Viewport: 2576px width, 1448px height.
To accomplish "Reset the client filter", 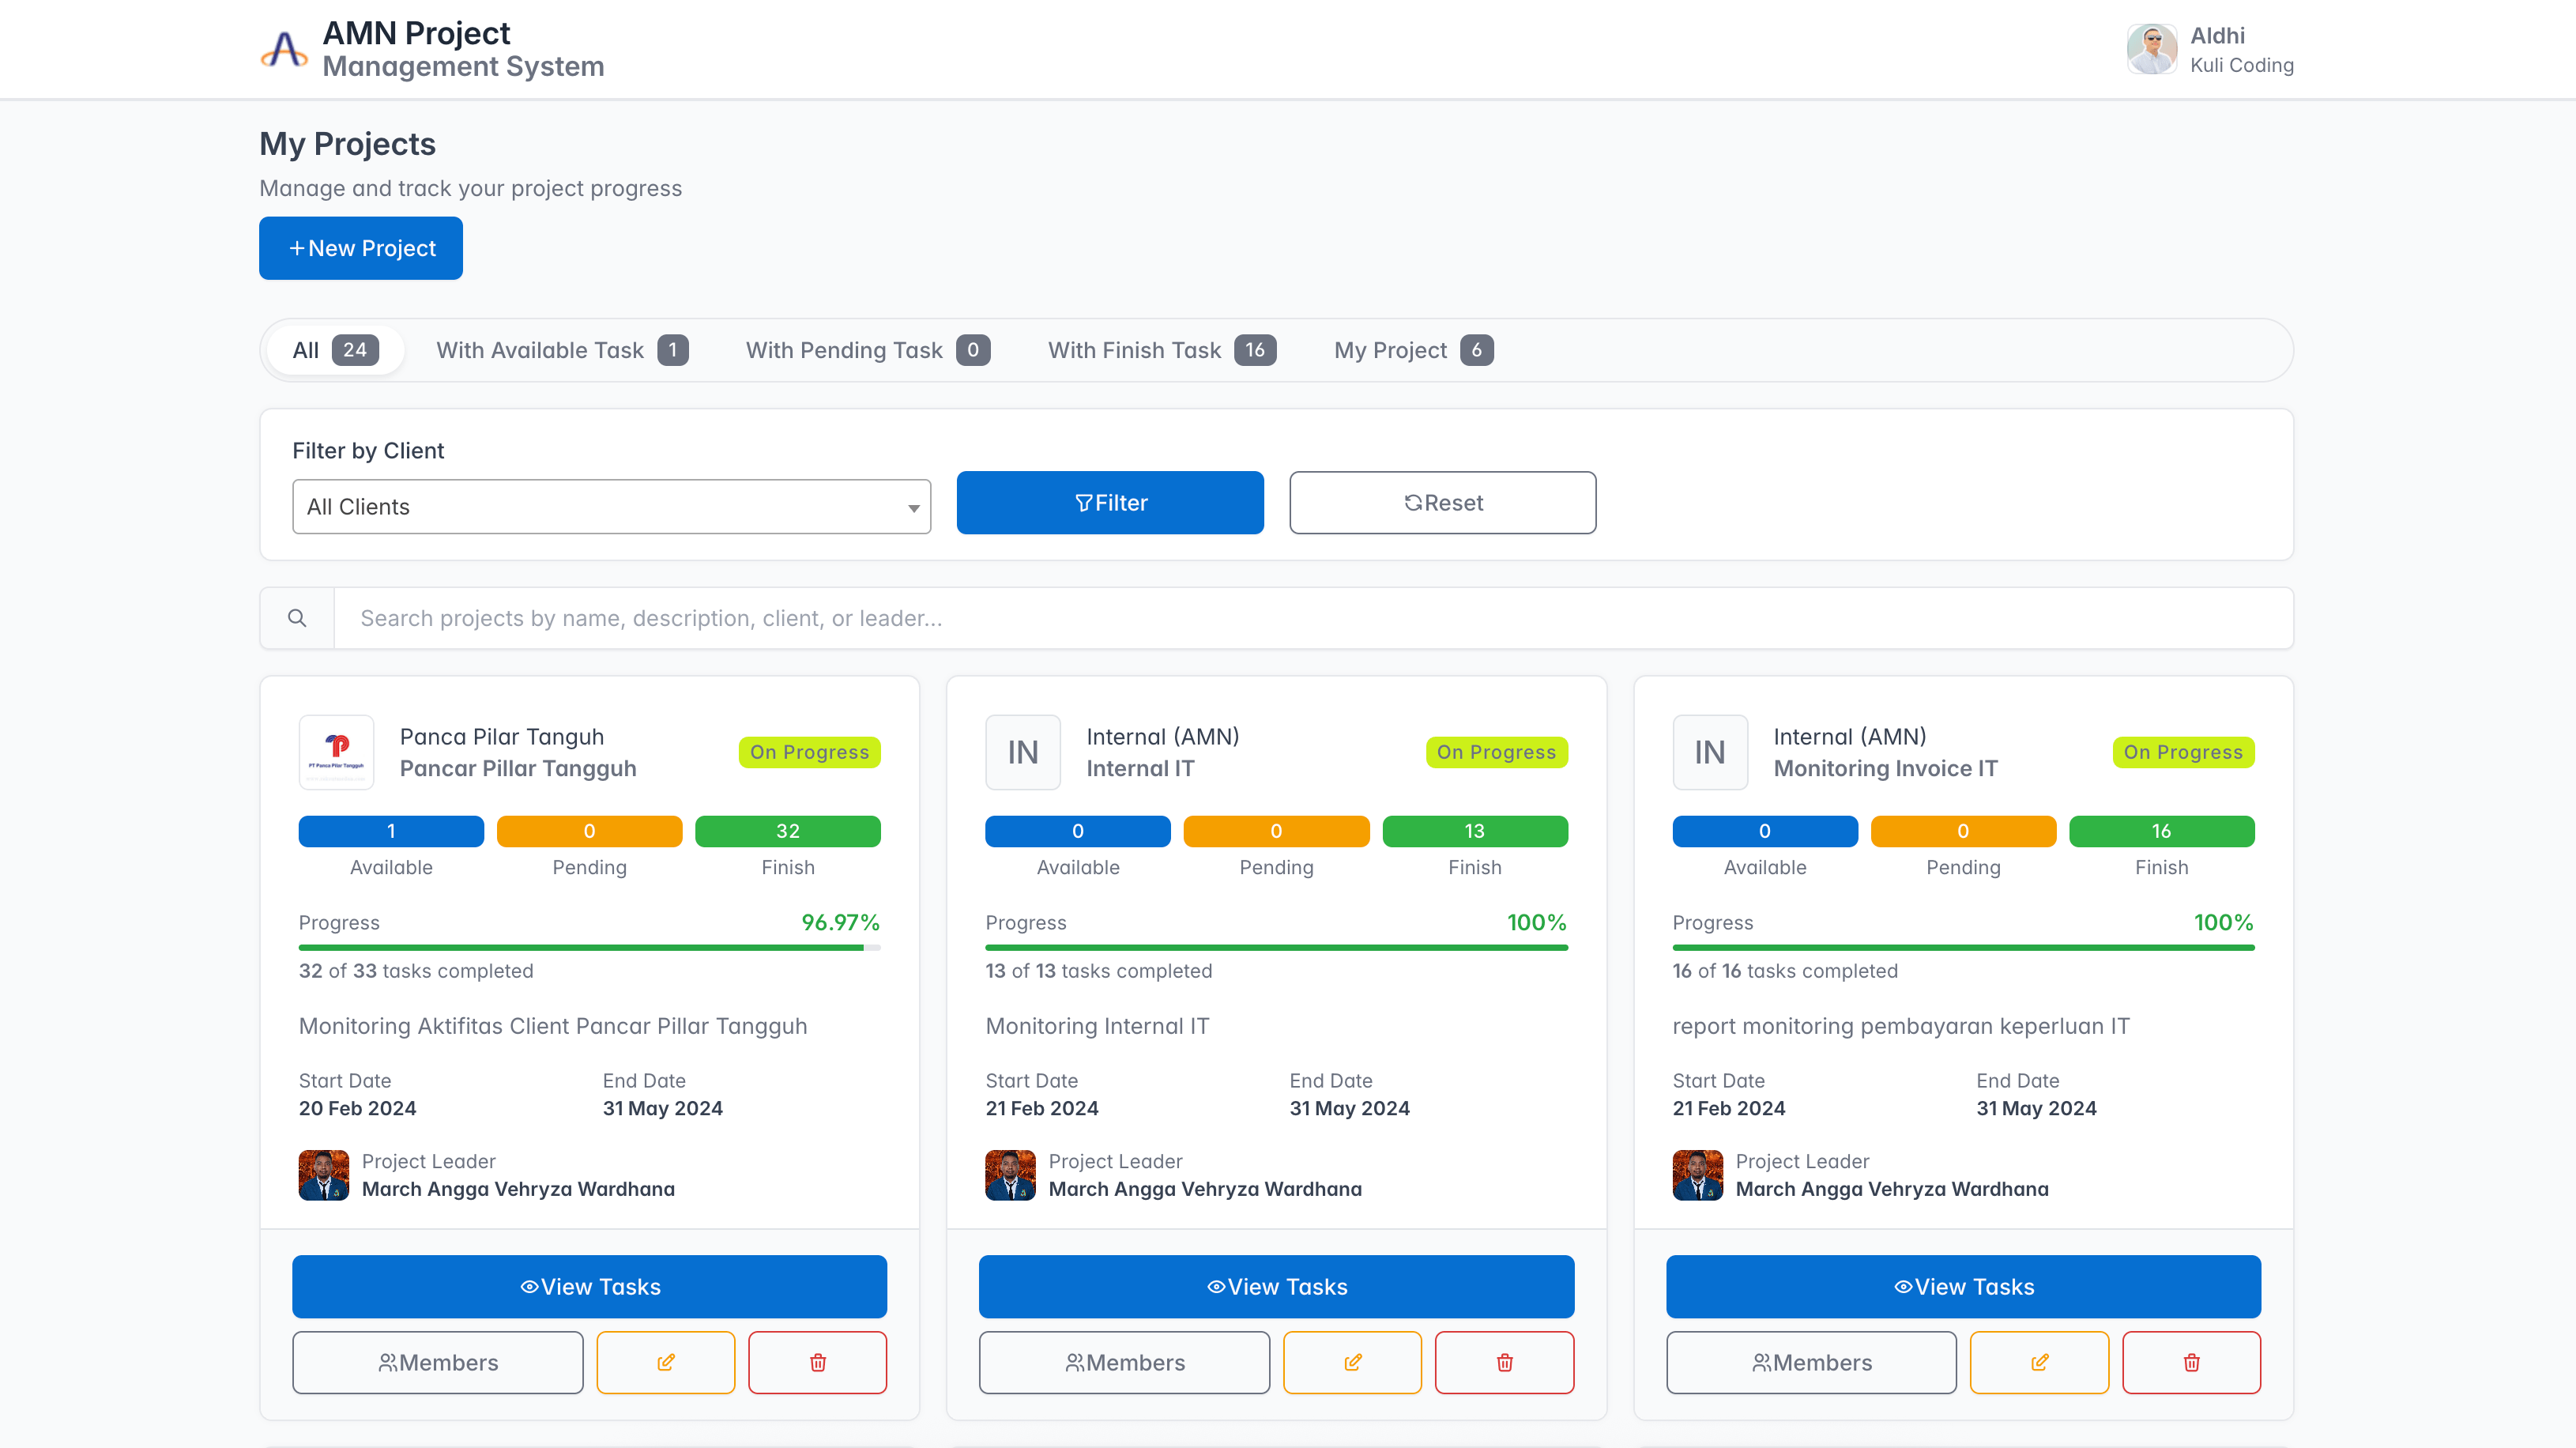I will tap(1442, 503).
